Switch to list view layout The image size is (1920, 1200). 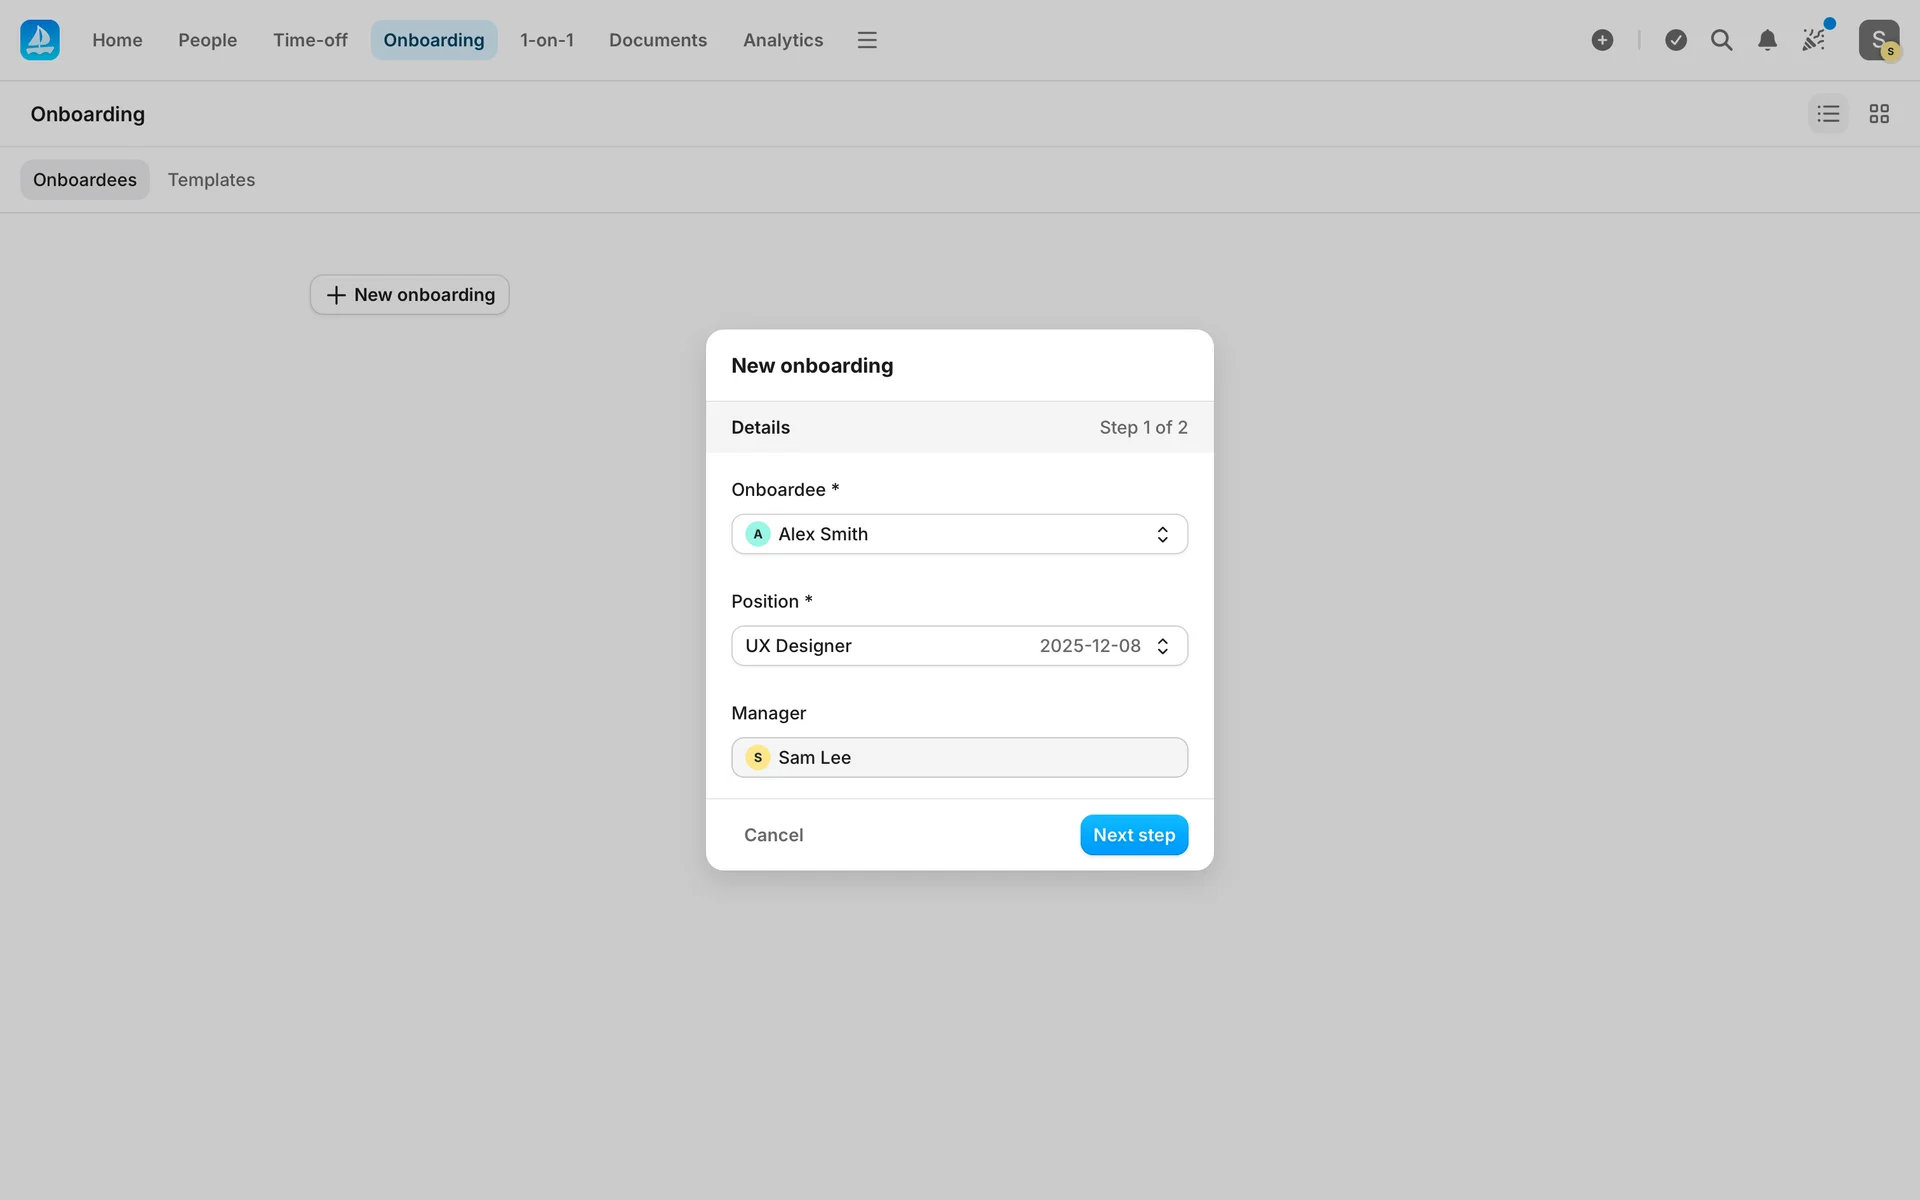coord(1828,114)
